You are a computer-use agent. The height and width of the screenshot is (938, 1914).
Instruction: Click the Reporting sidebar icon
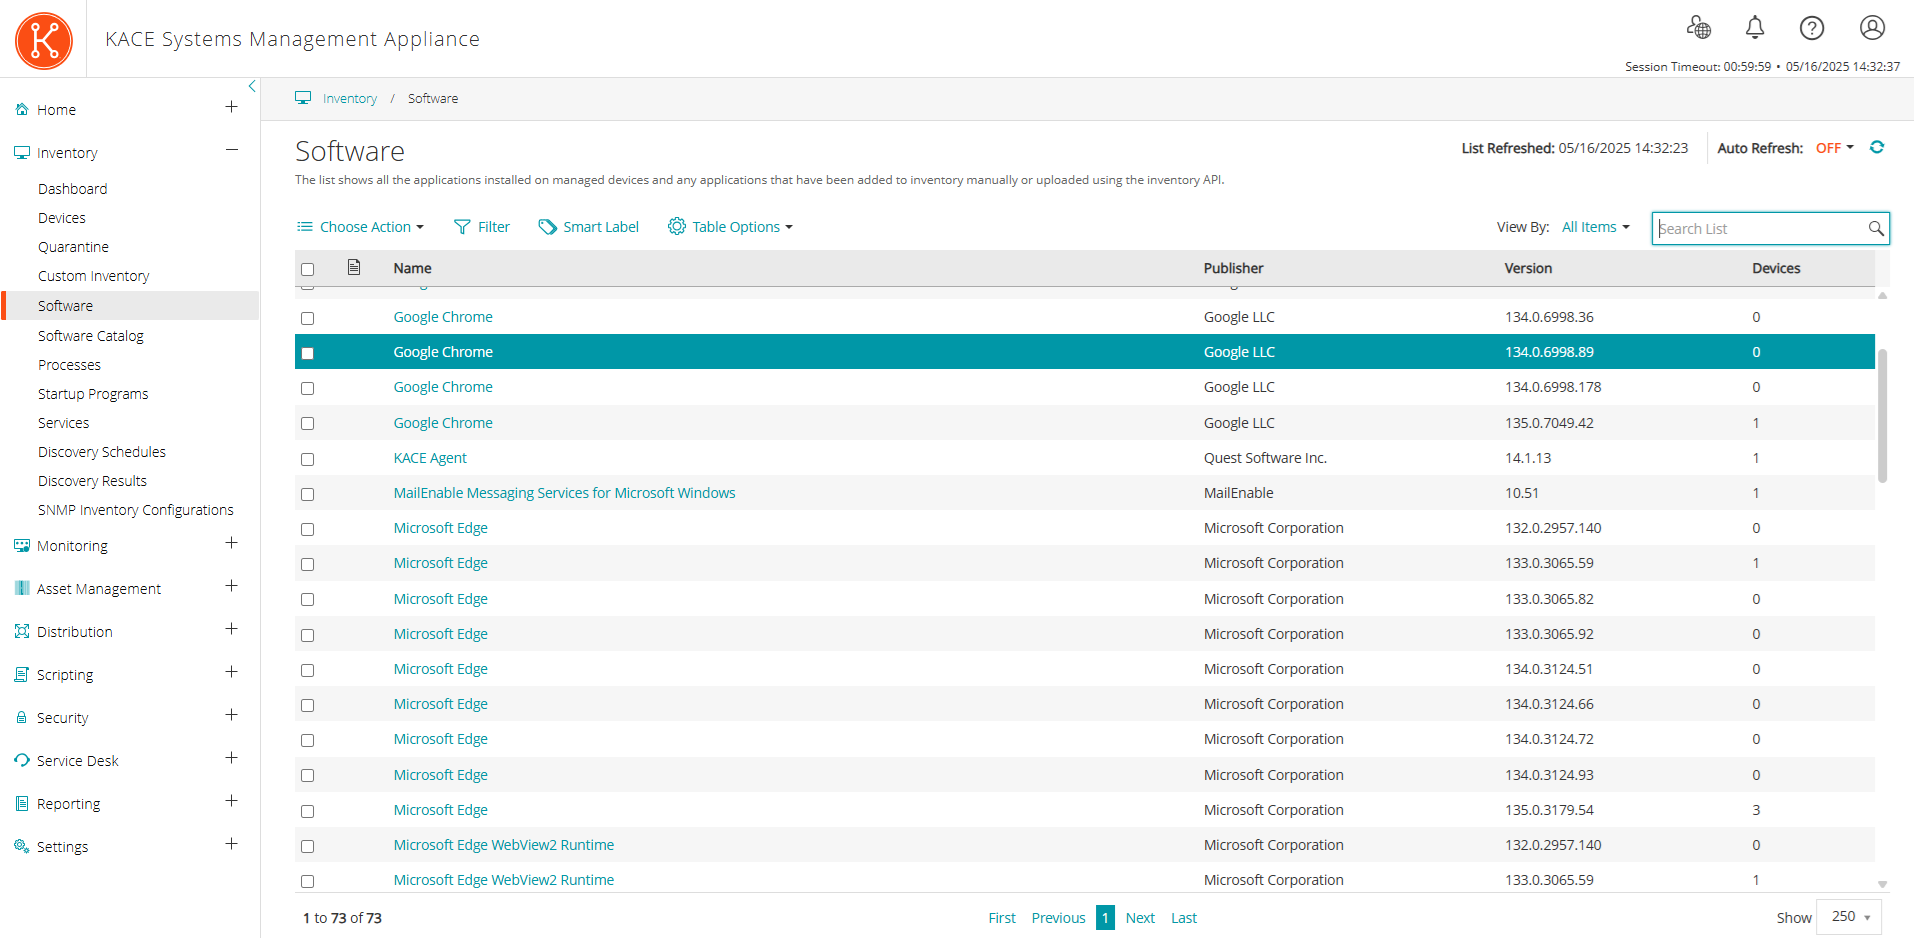tap(22, 803)
